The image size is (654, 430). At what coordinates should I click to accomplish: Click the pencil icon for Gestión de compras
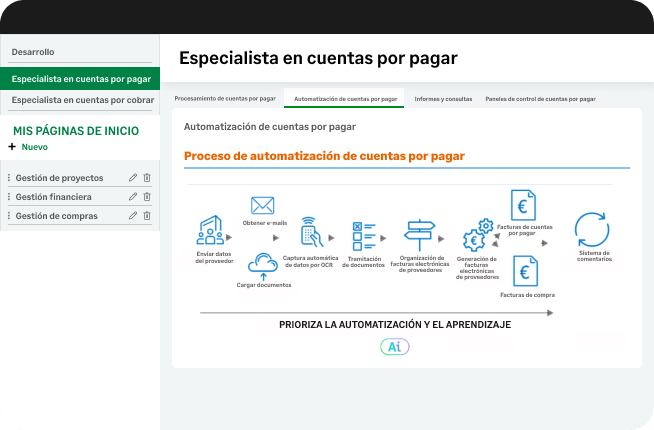pyautogui.click(x=133, y=216)
